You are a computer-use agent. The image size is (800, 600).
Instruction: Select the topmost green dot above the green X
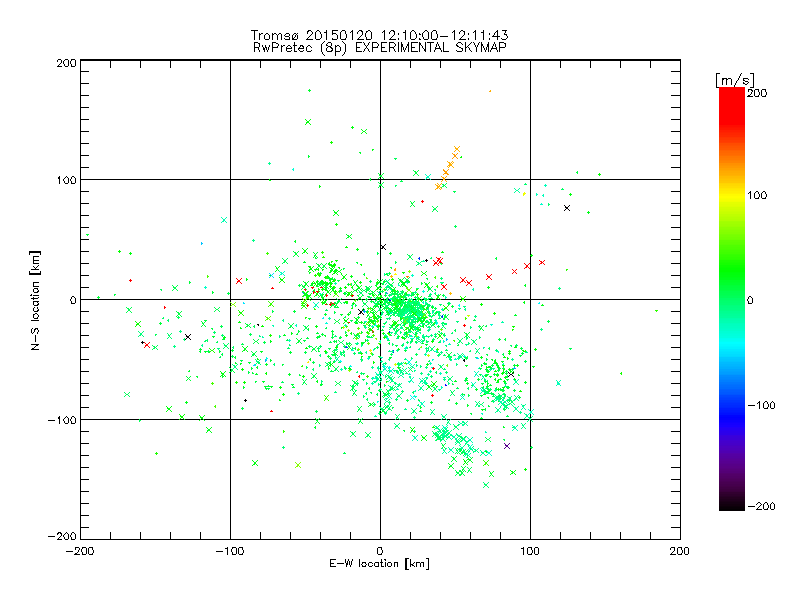[x=310, y=91]
